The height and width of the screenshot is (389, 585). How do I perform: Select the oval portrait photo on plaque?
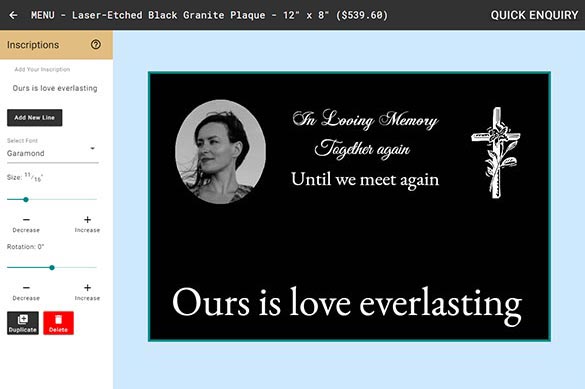[220, 151]
